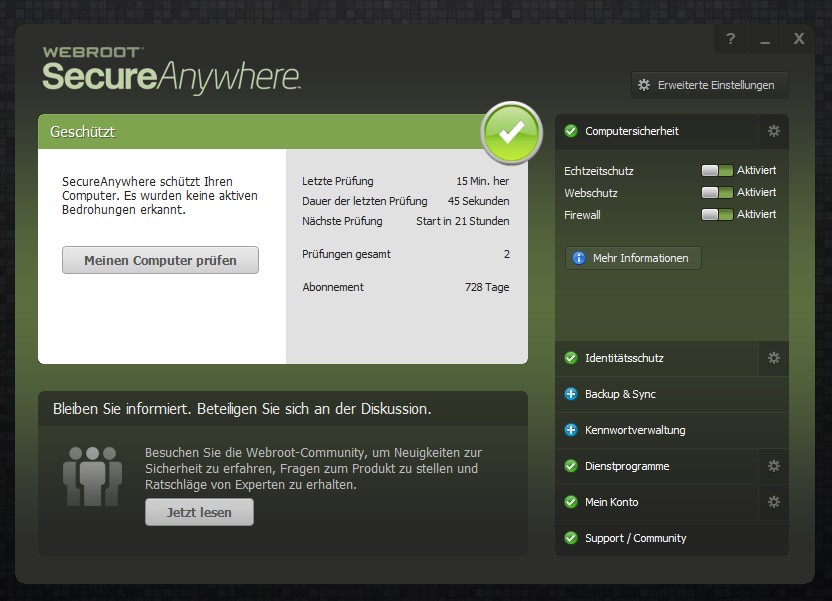Open the Mein Konto gear settings

pos(773,502)
